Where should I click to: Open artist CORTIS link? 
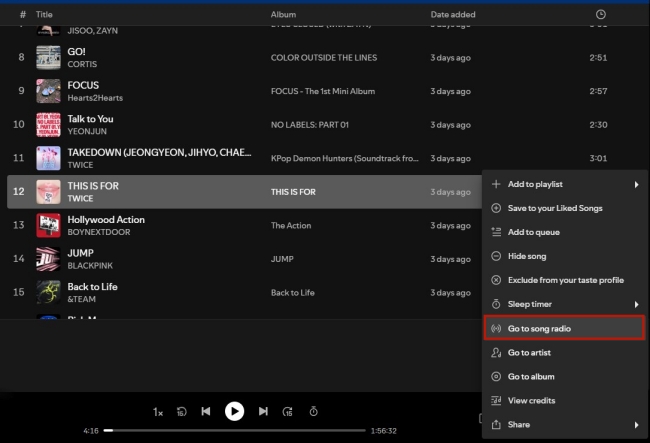click(82, 64)
